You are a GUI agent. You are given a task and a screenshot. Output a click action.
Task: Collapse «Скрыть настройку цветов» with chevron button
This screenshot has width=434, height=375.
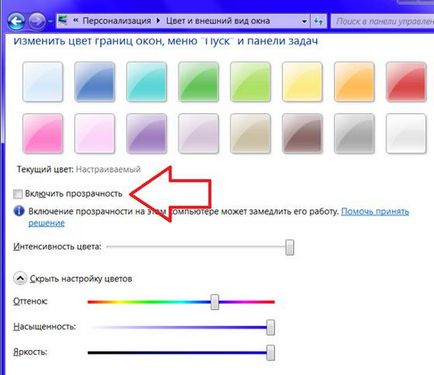[20, 278]
